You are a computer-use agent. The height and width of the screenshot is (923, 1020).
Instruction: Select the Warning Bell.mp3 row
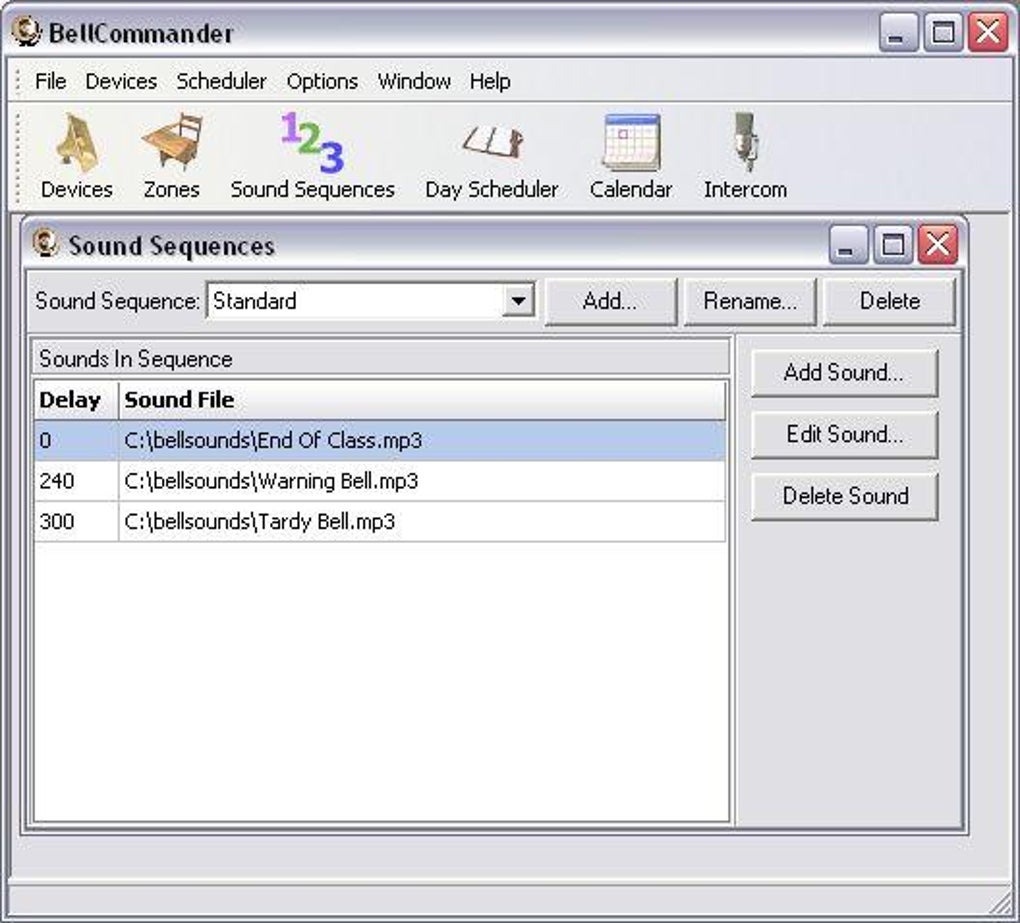(x=380, y=481)
